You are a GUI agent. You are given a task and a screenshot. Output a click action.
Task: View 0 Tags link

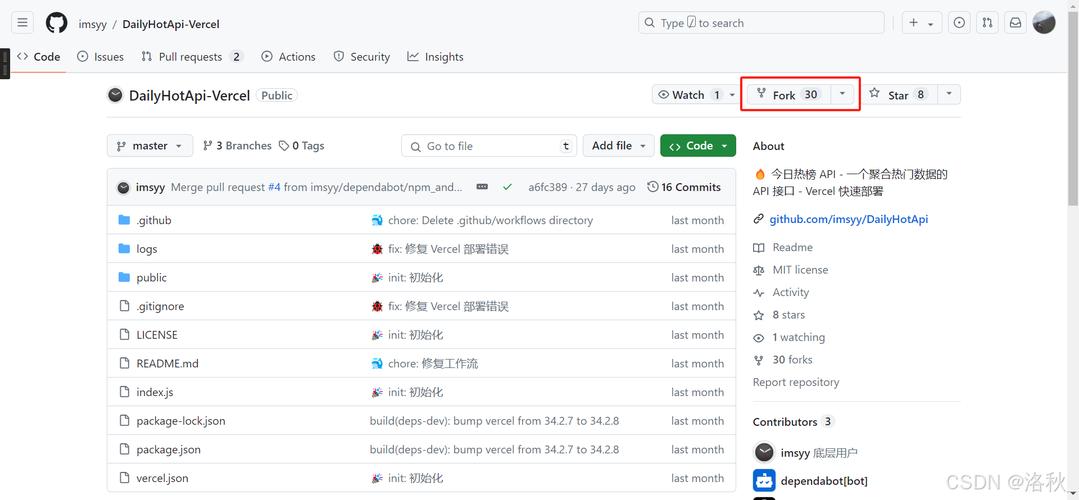point(301,146)
